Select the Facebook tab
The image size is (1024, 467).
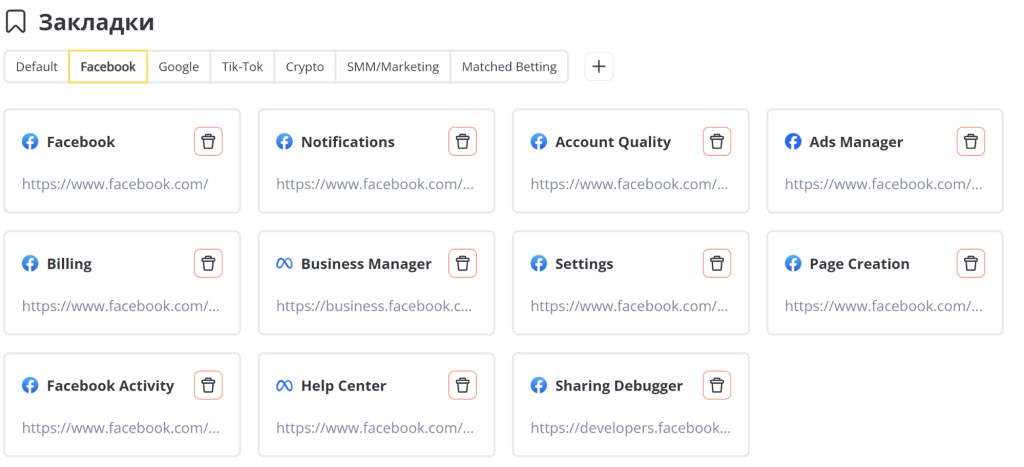click(x=108, y=67)
